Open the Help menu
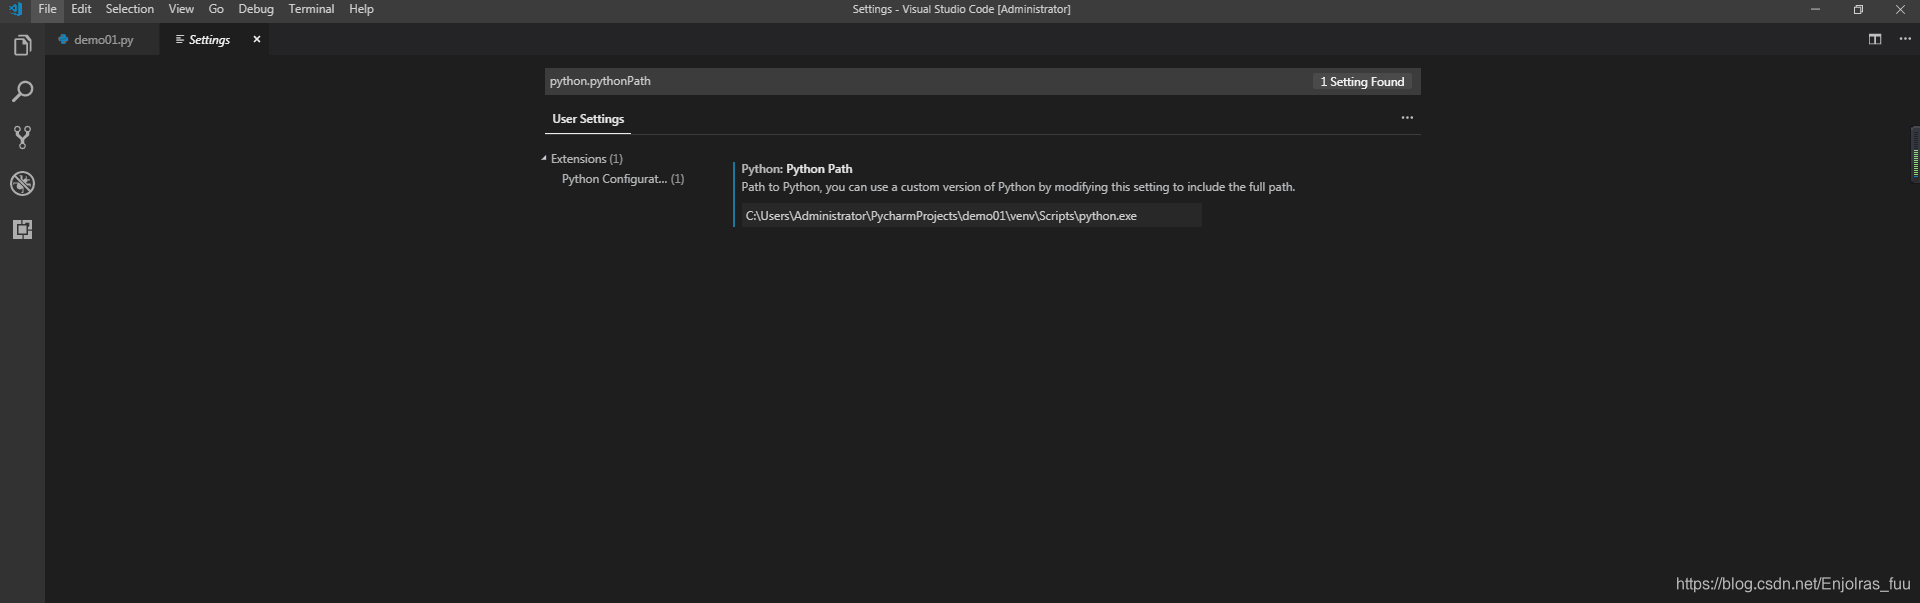This screenshot has width=1920, height=603. [361, 9]
